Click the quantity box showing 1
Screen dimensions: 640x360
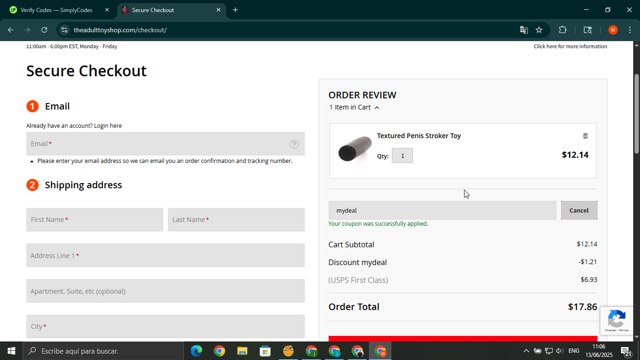pyautogui.click(x=402, y=156)
